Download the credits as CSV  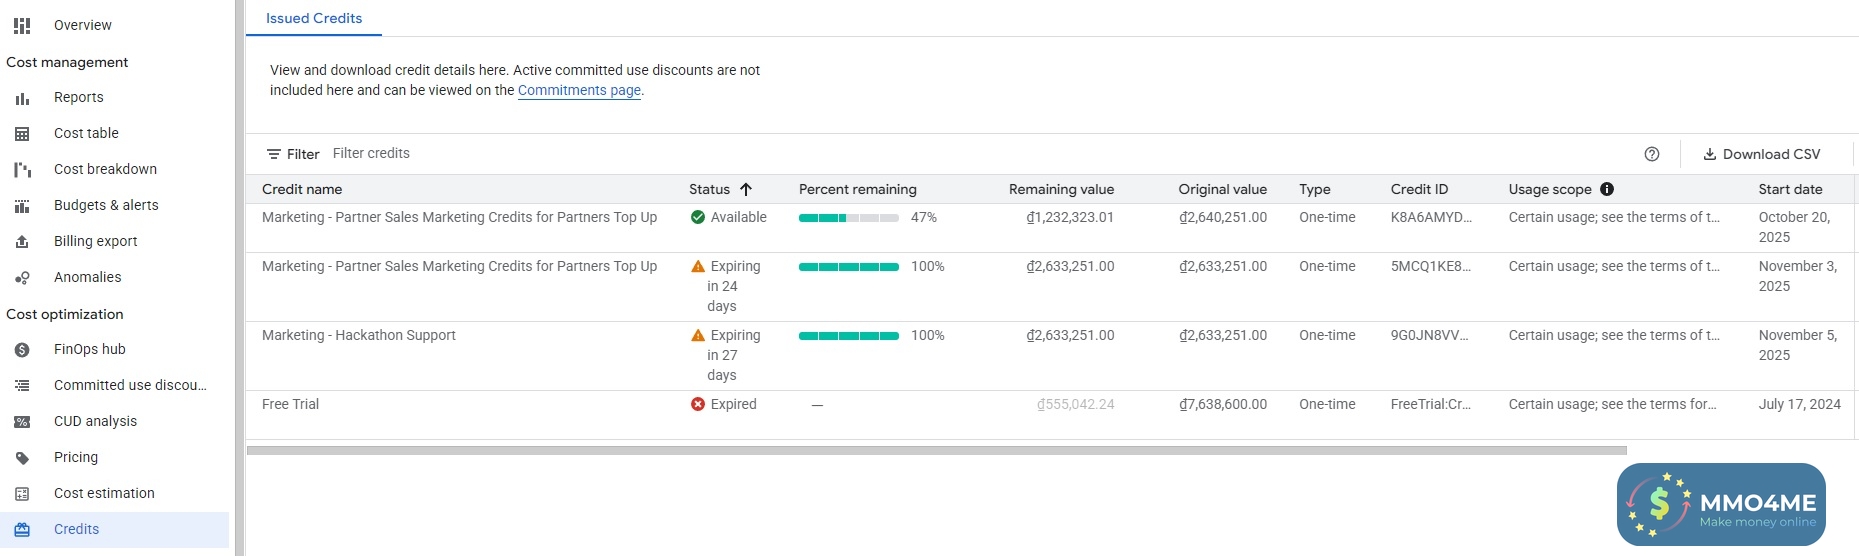pos(1761,154)
